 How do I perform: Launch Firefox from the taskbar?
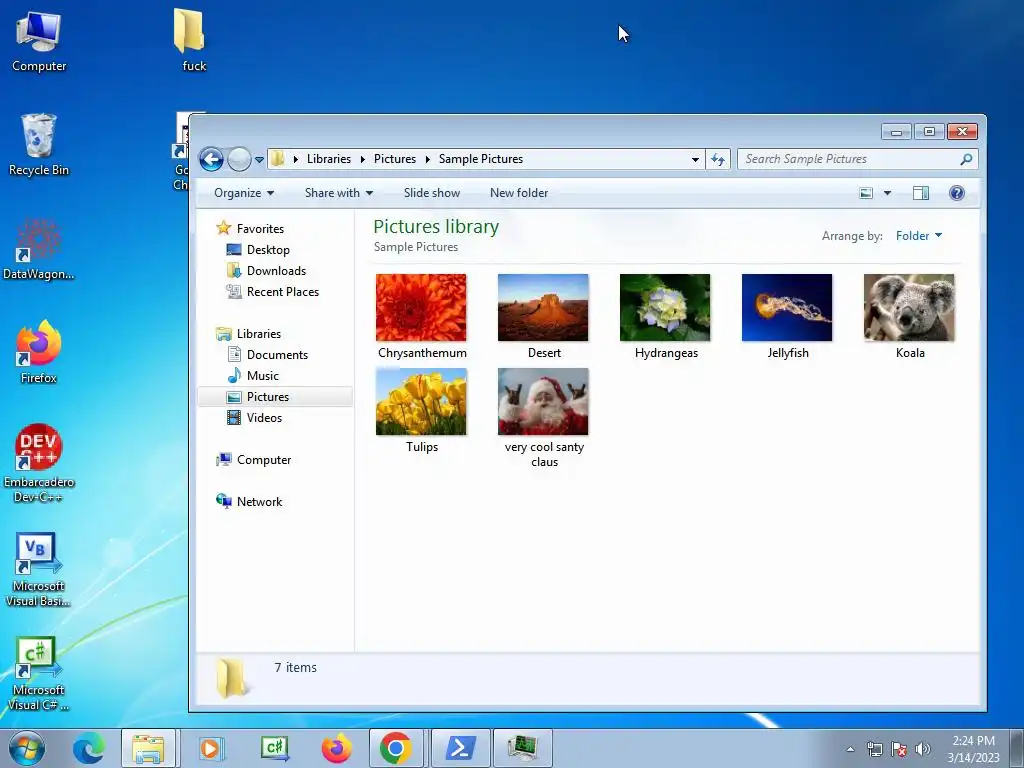click(x=336, y=748)
